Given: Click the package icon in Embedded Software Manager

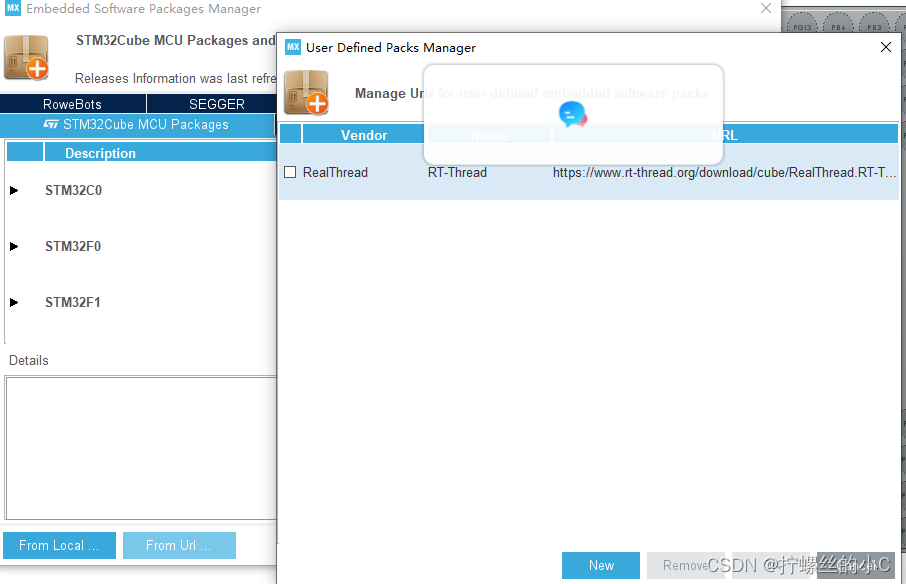Looking at the screenshot, I should point(26,57).
